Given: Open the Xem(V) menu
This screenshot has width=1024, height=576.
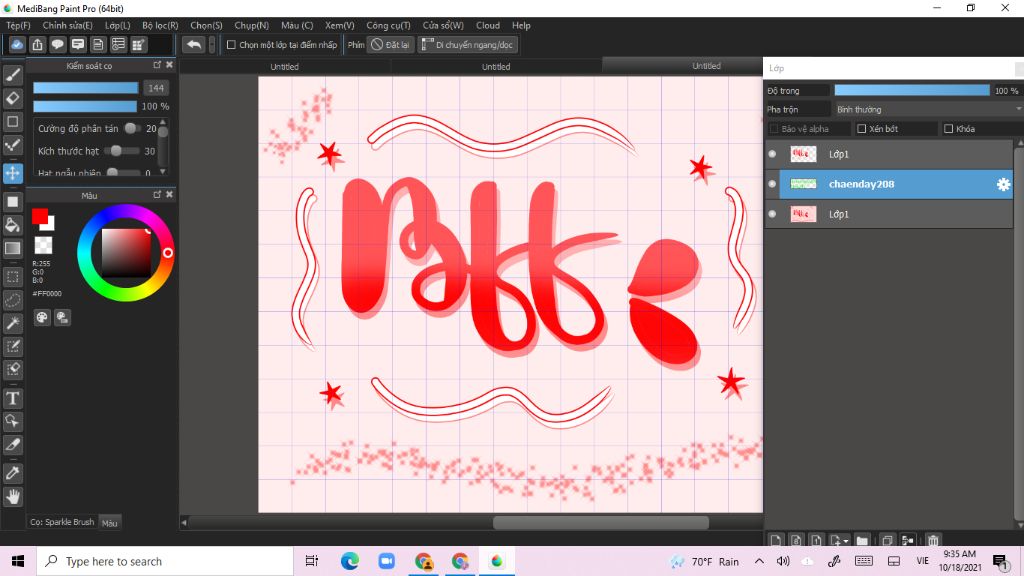Looking at the screenshot, I should (340, 25).
